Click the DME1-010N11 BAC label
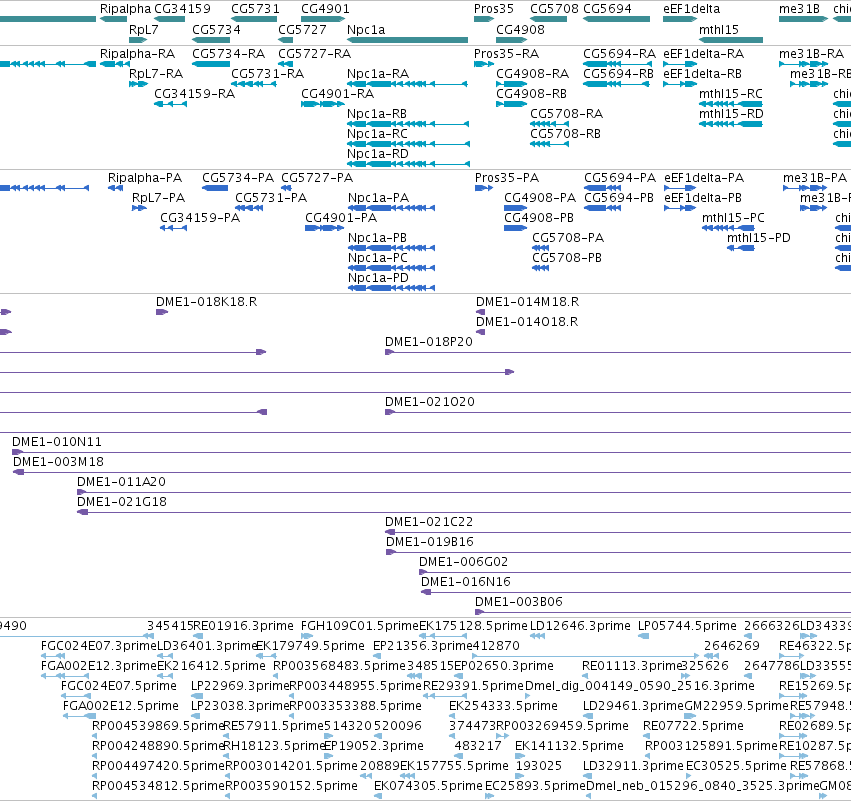 click(x=57, y=442)
